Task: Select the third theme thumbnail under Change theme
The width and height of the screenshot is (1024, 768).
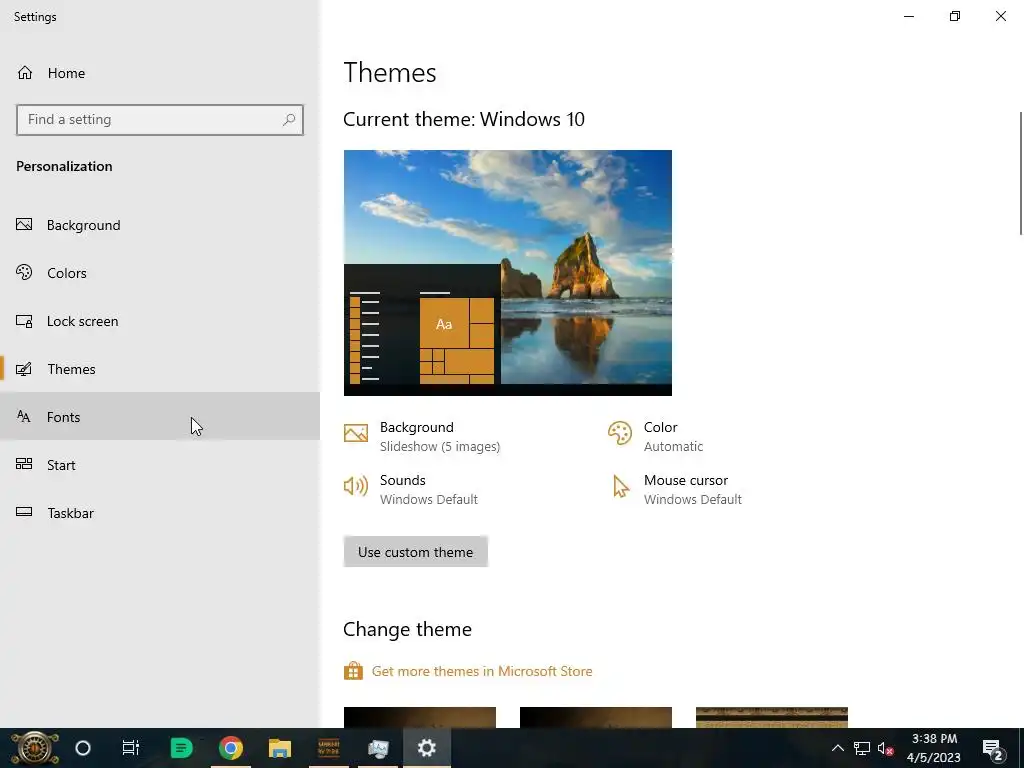Action: click(x=772, y=717)
